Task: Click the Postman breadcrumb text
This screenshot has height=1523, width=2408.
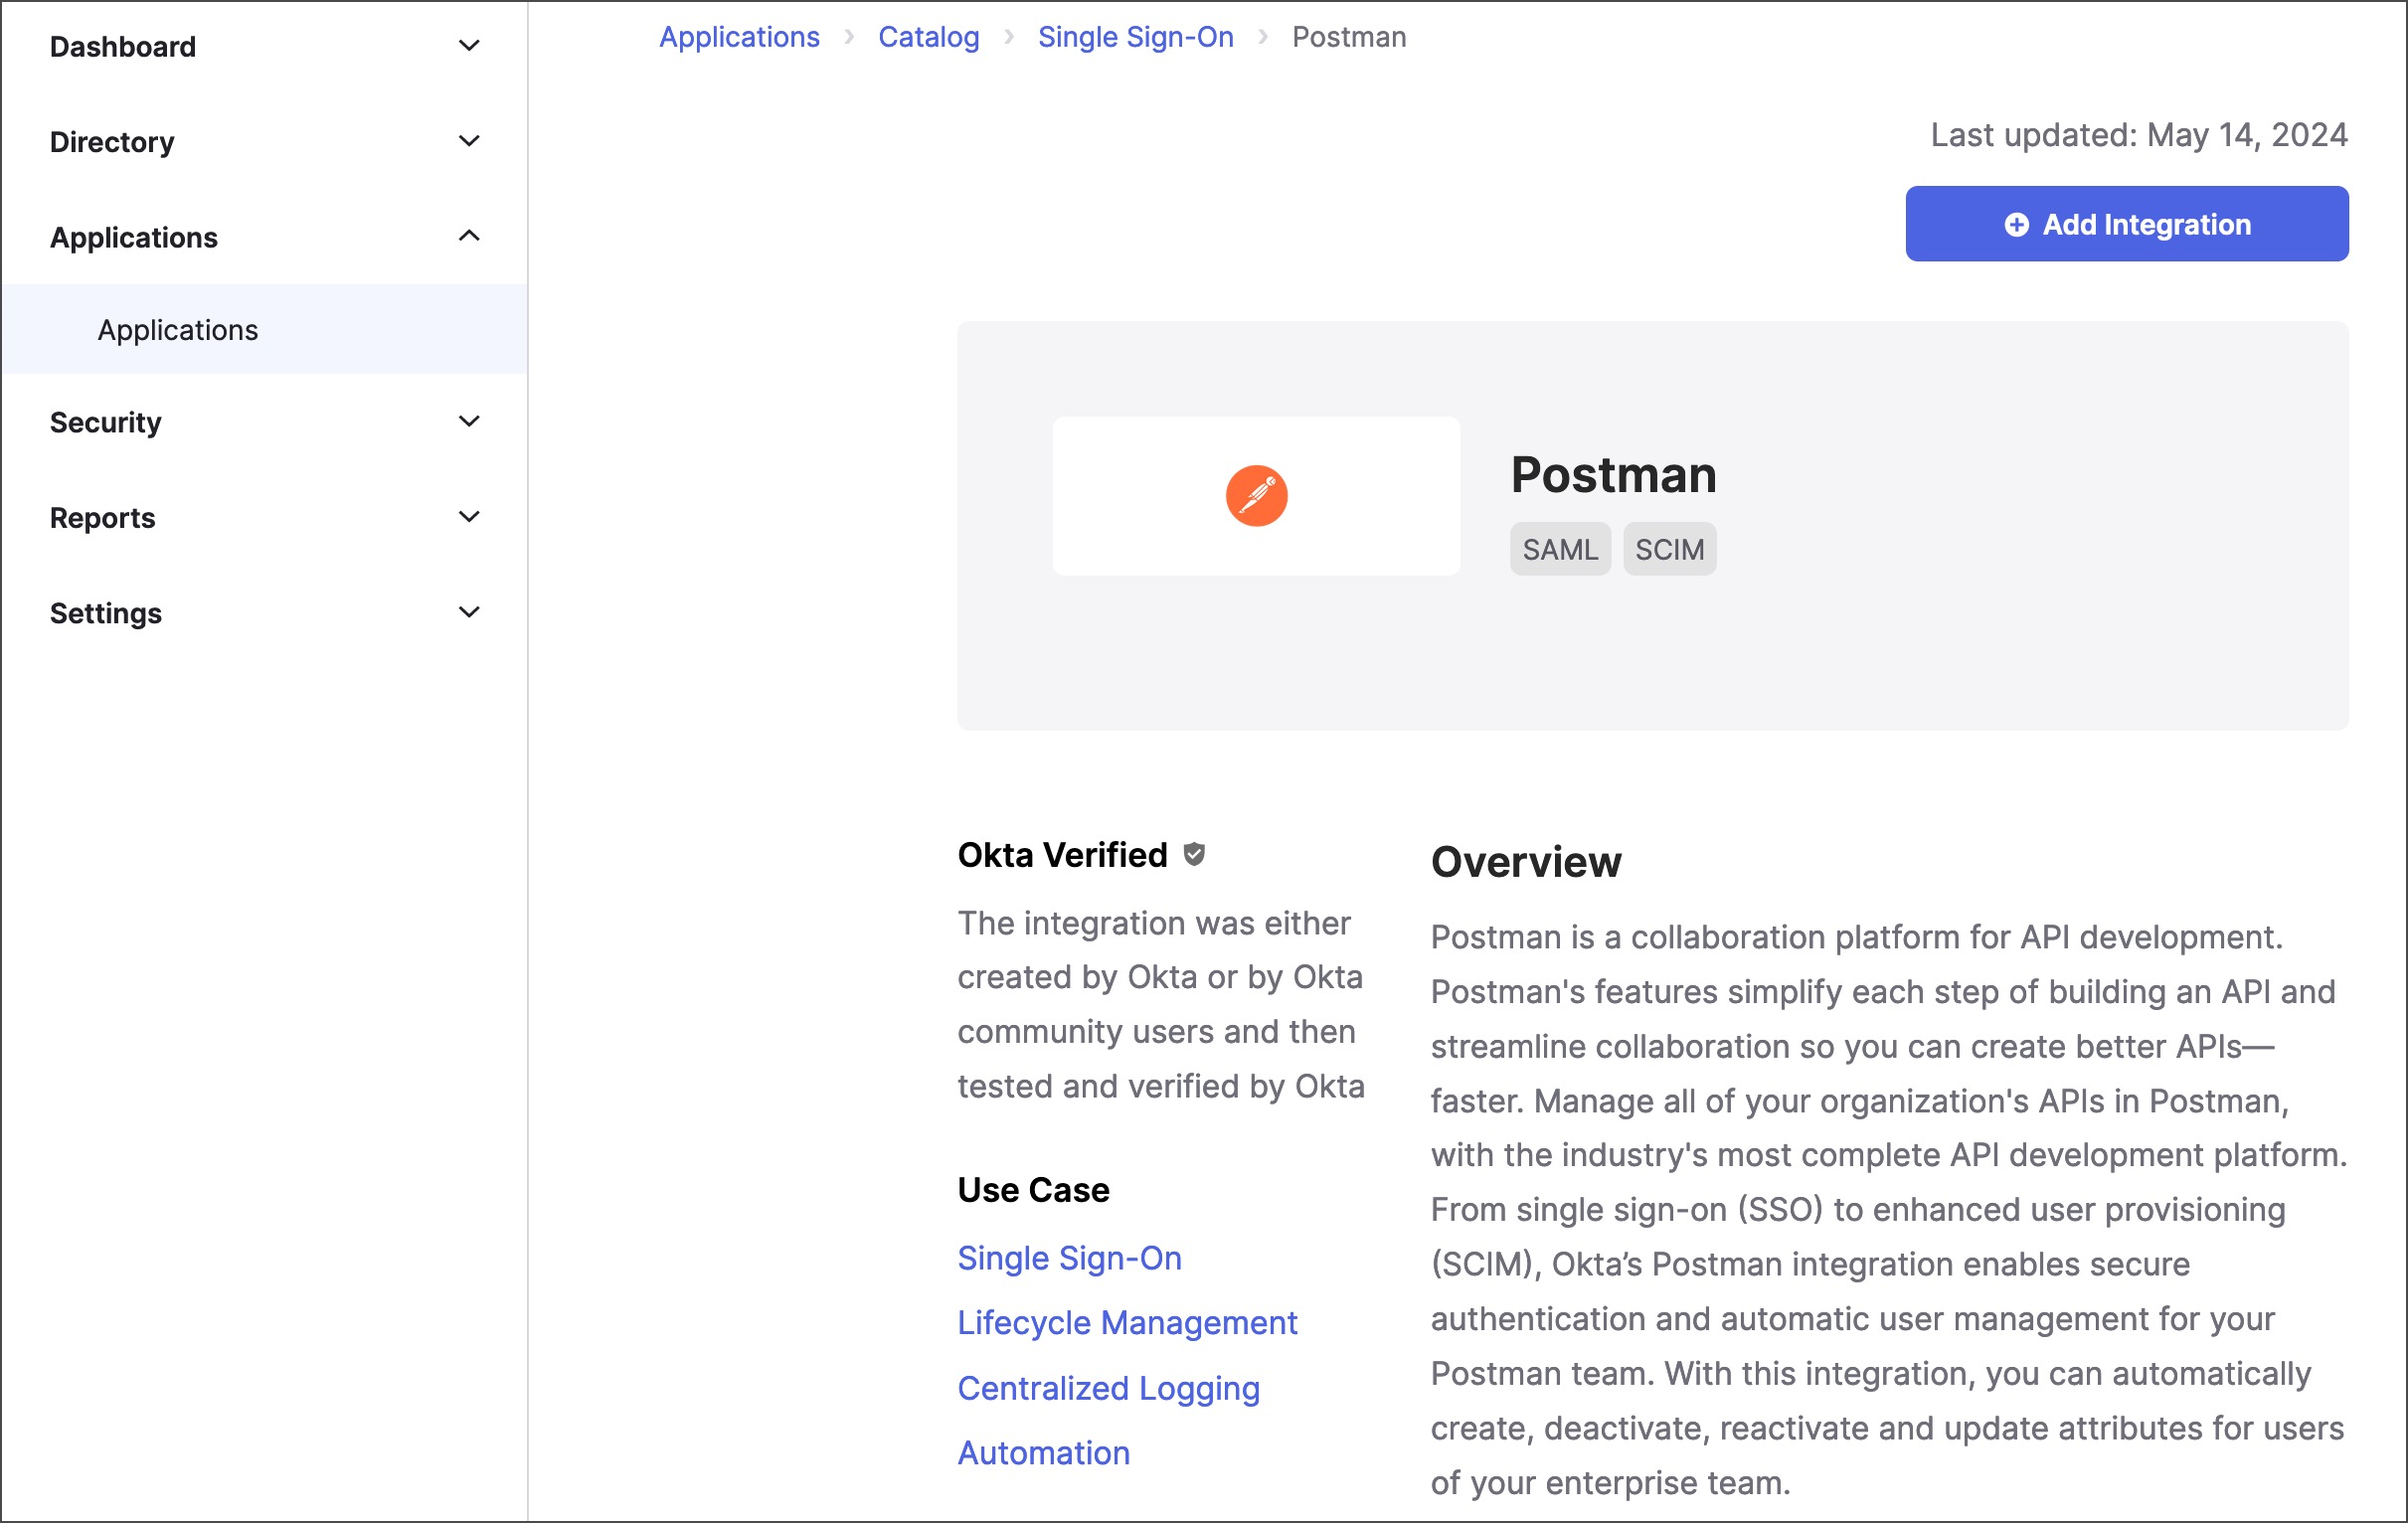Action: click(1348, 37)
